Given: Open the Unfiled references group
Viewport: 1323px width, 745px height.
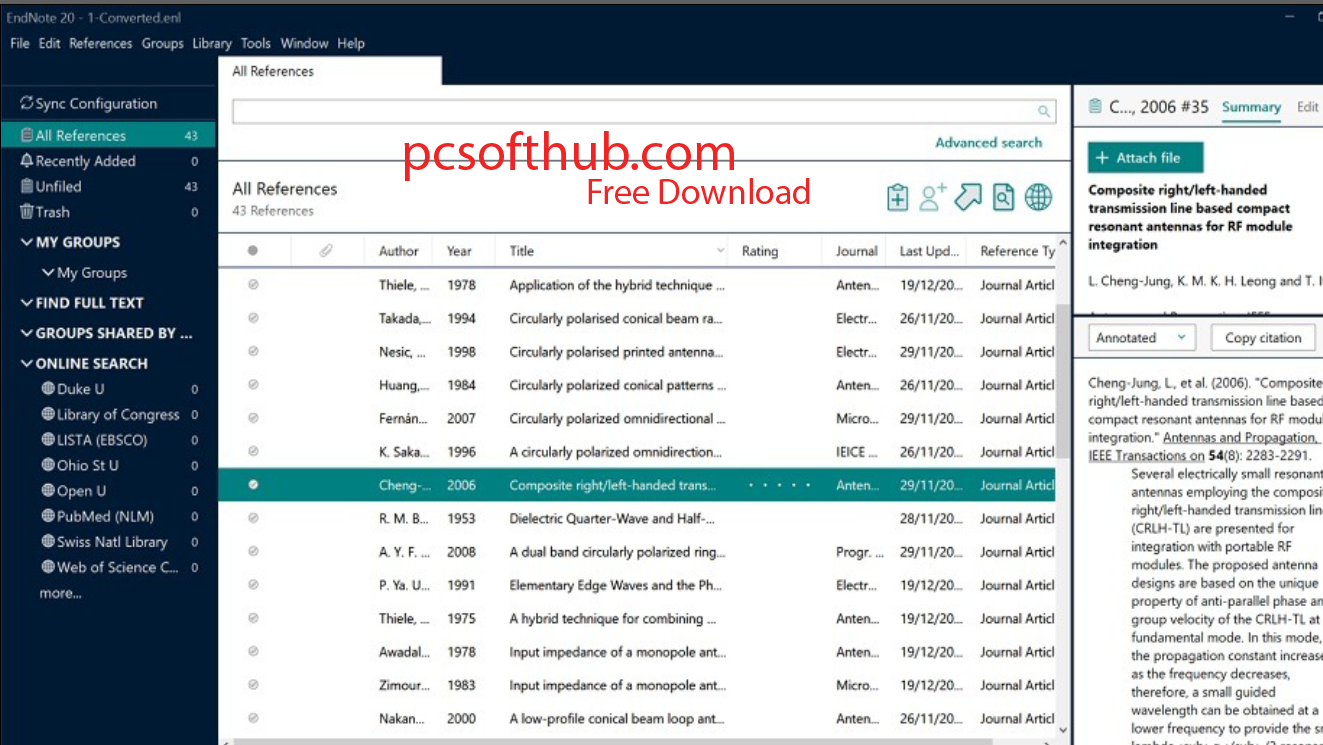Looking at the screenshot, I should (x=108, y=186).
